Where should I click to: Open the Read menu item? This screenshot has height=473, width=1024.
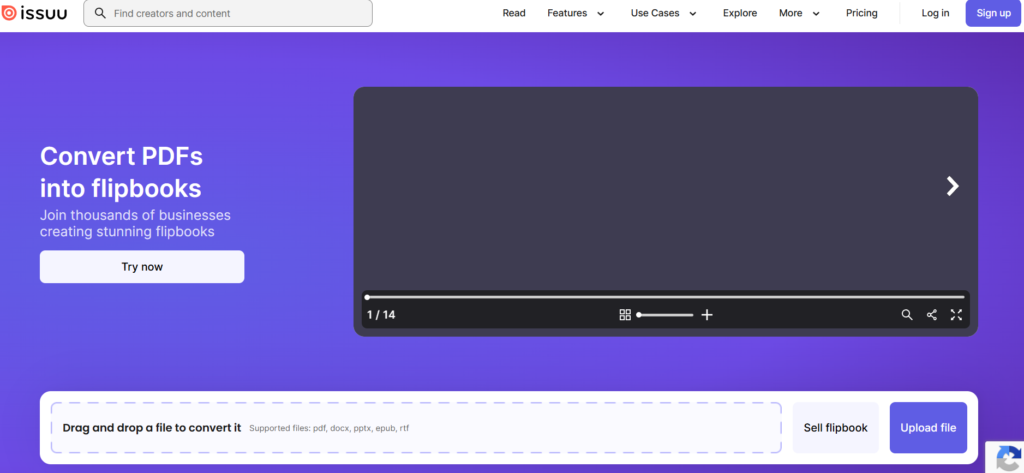tap(514, 13)
